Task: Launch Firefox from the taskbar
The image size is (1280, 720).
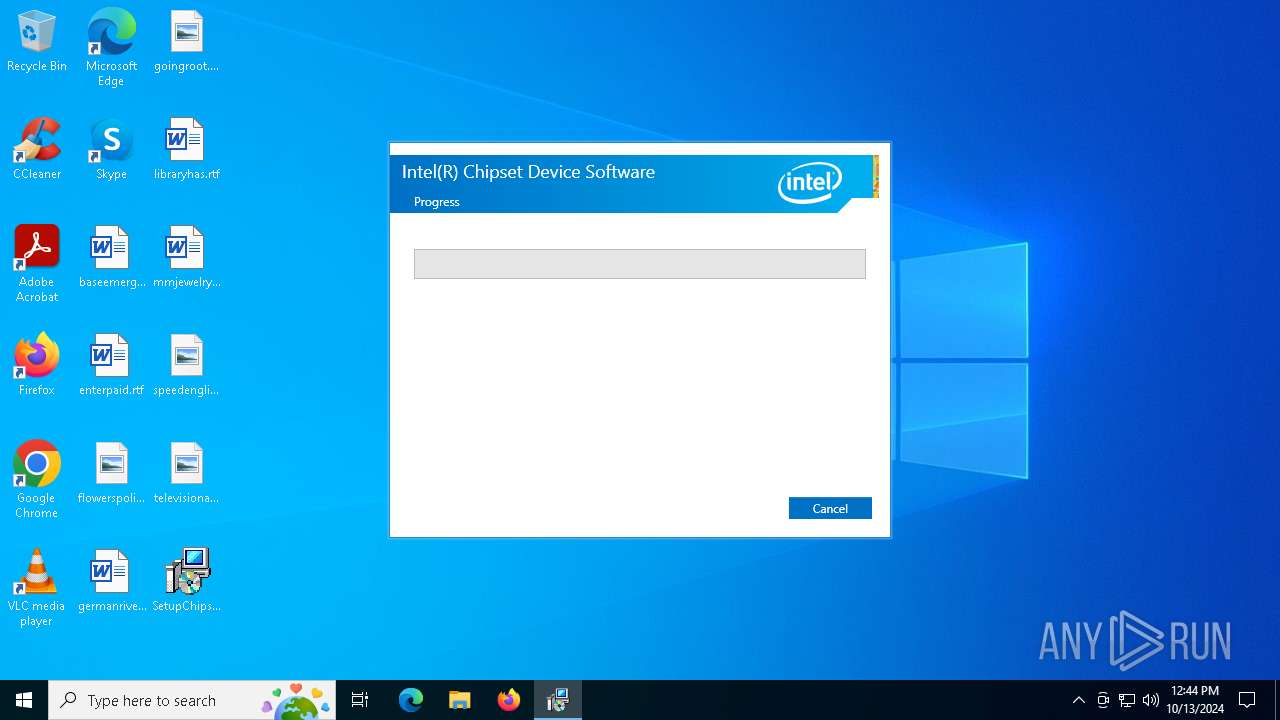Action: 509,700
